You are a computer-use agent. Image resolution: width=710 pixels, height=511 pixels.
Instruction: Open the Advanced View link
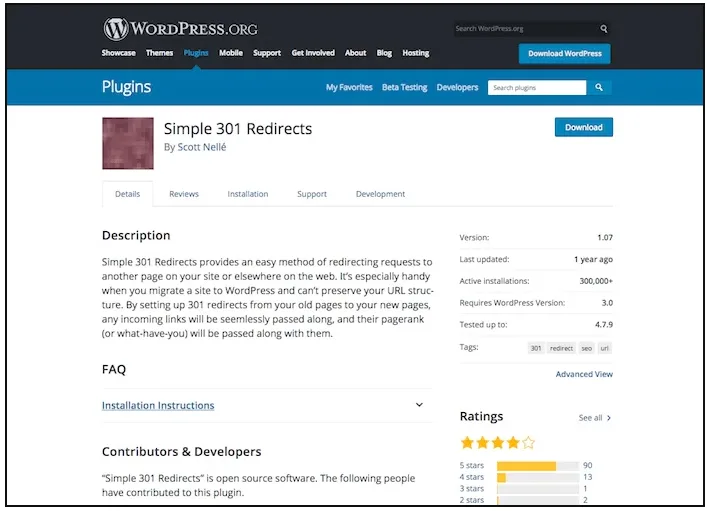584,374
